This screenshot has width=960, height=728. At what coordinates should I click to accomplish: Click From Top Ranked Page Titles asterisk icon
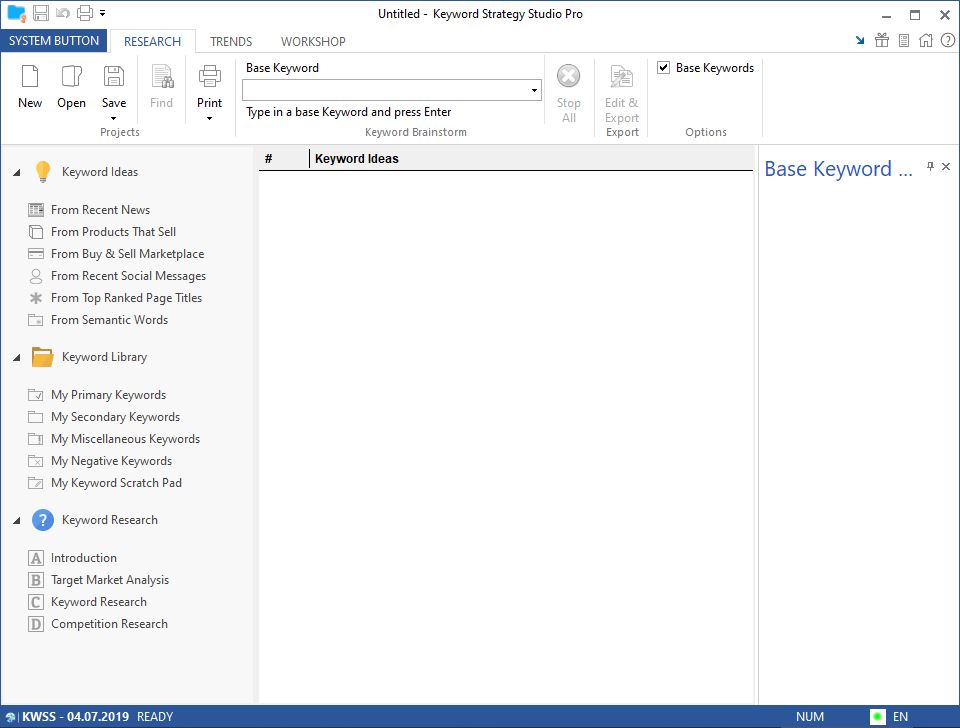36,298
